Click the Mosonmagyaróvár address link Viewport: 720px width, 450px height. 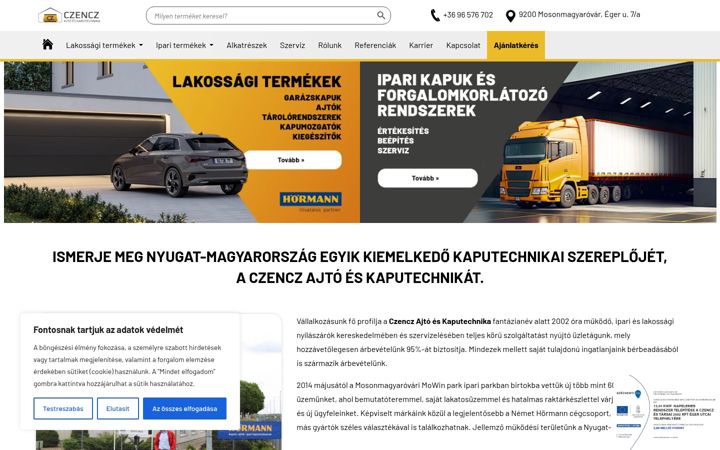pos(579,15)
